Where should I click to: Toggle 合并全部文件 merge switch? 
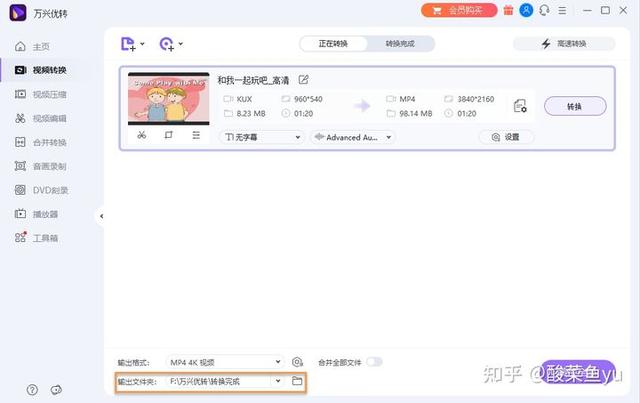point(374,362)
